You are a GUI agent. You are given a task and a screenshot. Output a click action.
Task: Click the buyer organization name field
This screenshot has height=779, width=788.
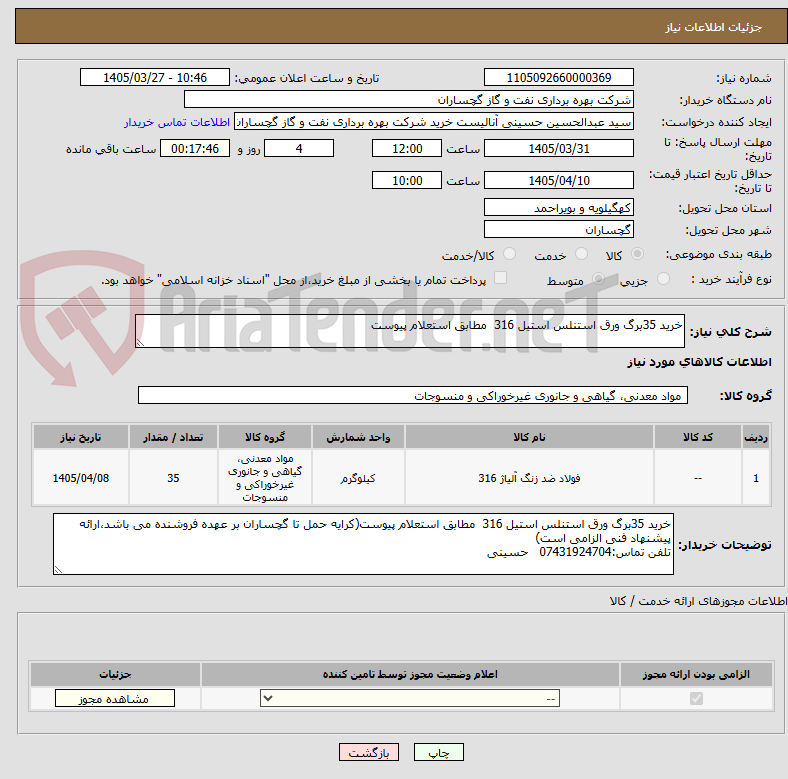(x=409, y=100)
